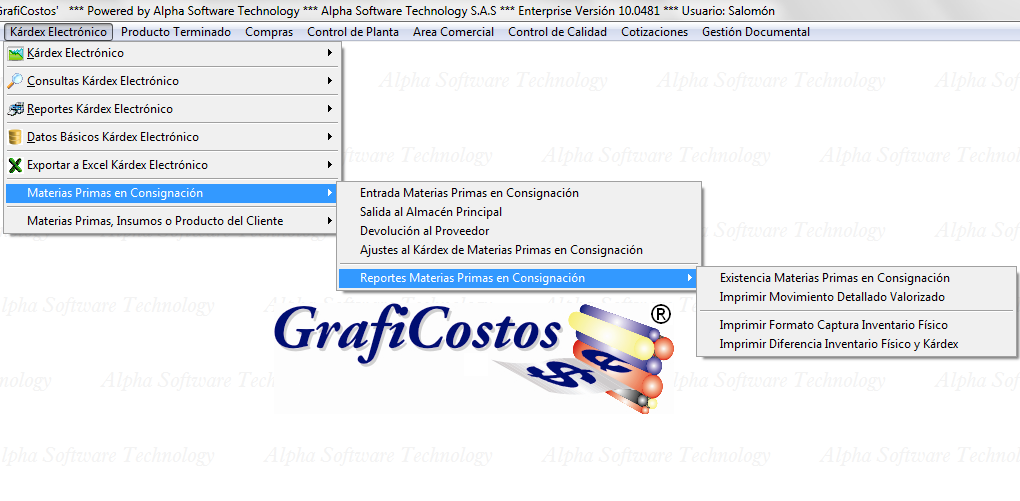Choose Imprimir Formato Captura Inventario Físico
The width and height of the screenshot is (1020, 501).
click(833, 325)
